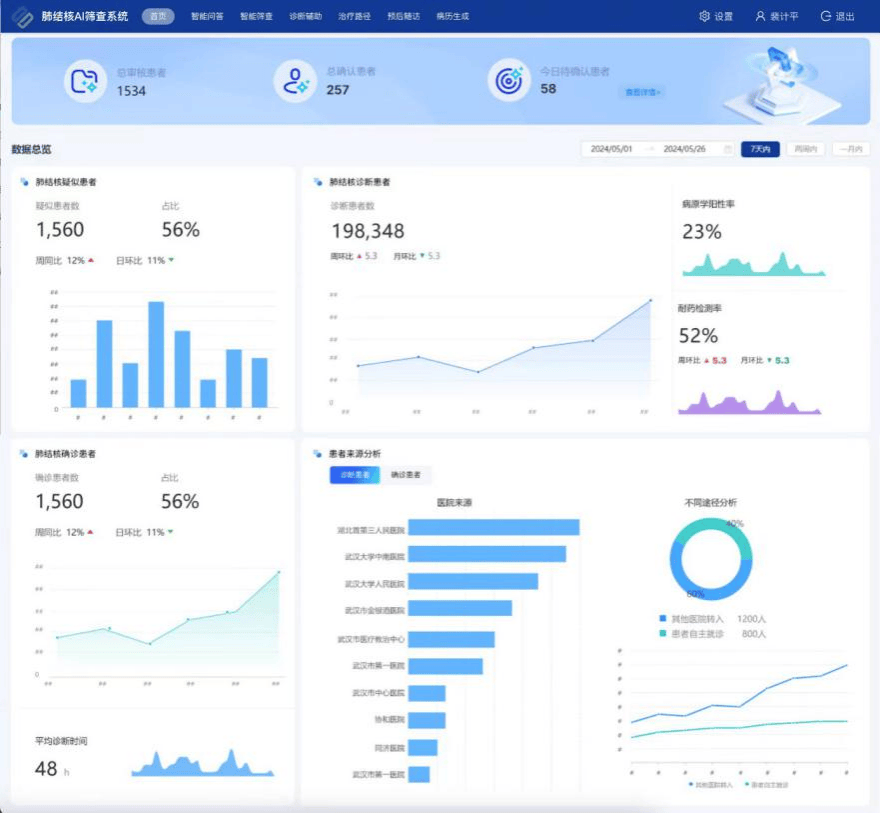
Task: Select the 一月内 time range option
Action: [x=850, y=149]
